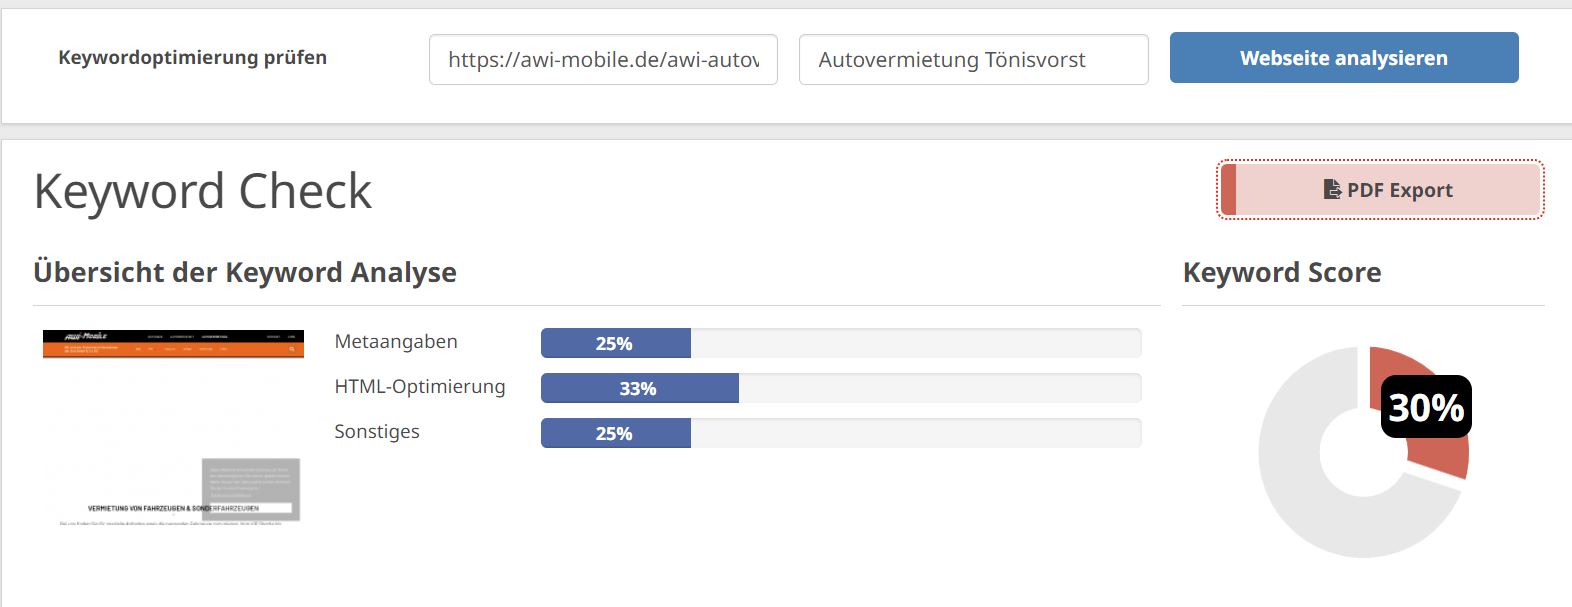Image resolution: width=1572 pixels, height=607 pixels.
Task: Click the Übersicht der Keyword Analyse heading
Action: point(245,272)
